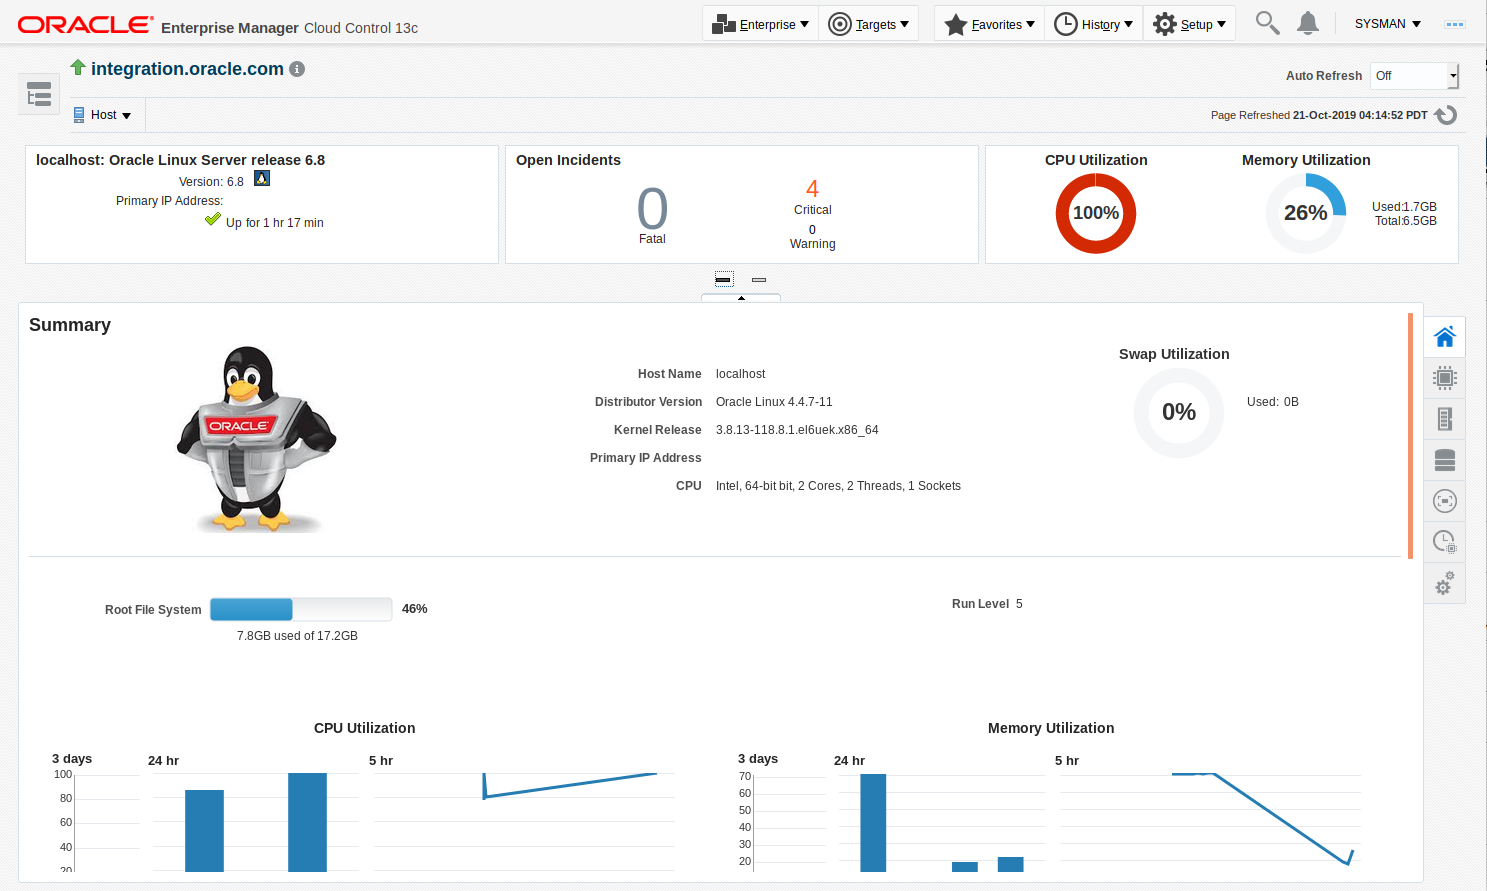This screenshot has height=891, width=1487.
Task: Open the Auto Refresh dropdown
Action: tap(1414, 76)
